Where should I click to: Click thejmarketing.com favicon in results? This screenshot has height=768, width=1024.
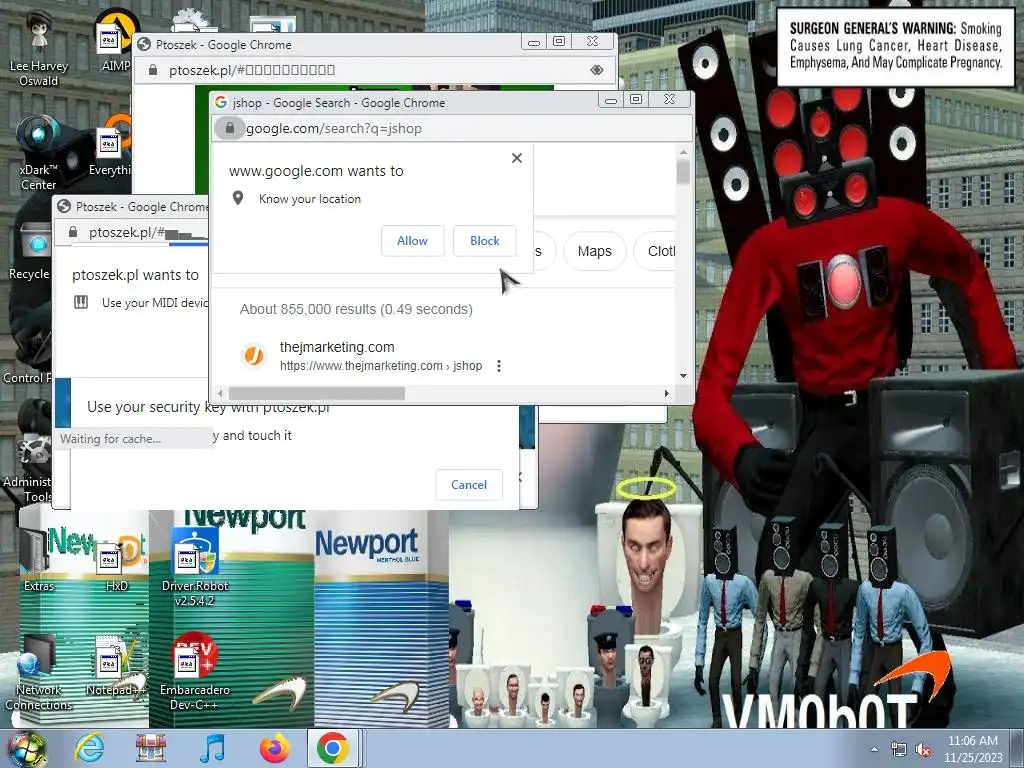click(x=253, y=355)
